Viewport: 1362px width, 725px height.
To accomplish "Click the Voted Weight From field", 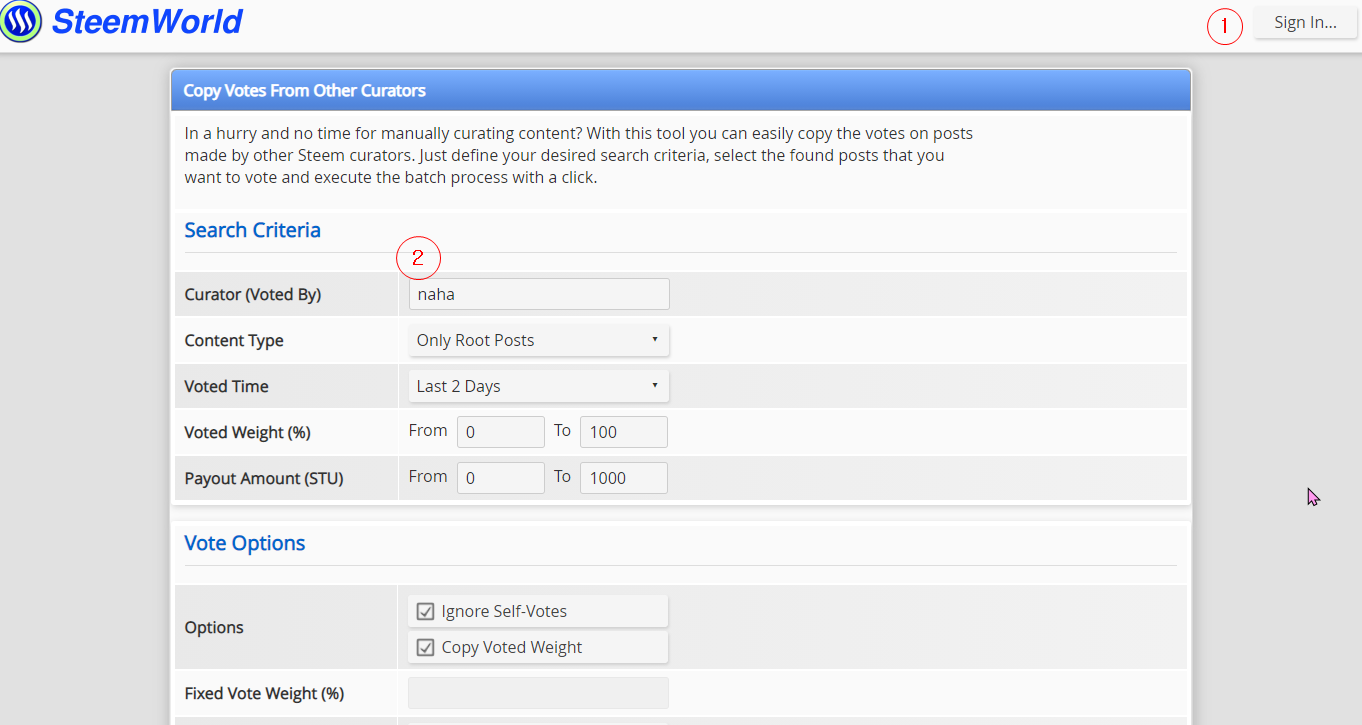I will (x=500, y=432).
